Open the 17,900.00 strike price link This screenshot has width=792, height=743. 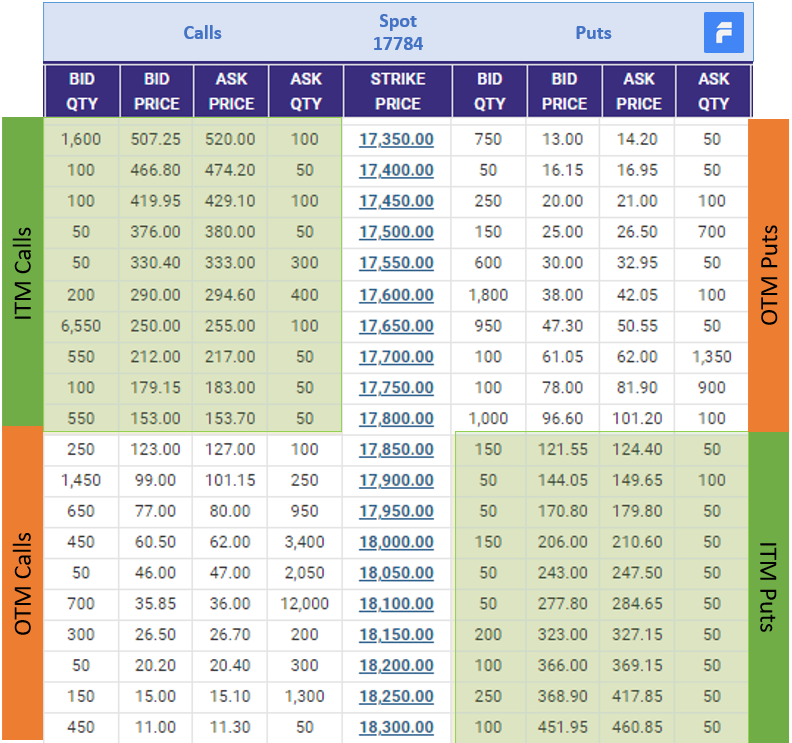397,480
